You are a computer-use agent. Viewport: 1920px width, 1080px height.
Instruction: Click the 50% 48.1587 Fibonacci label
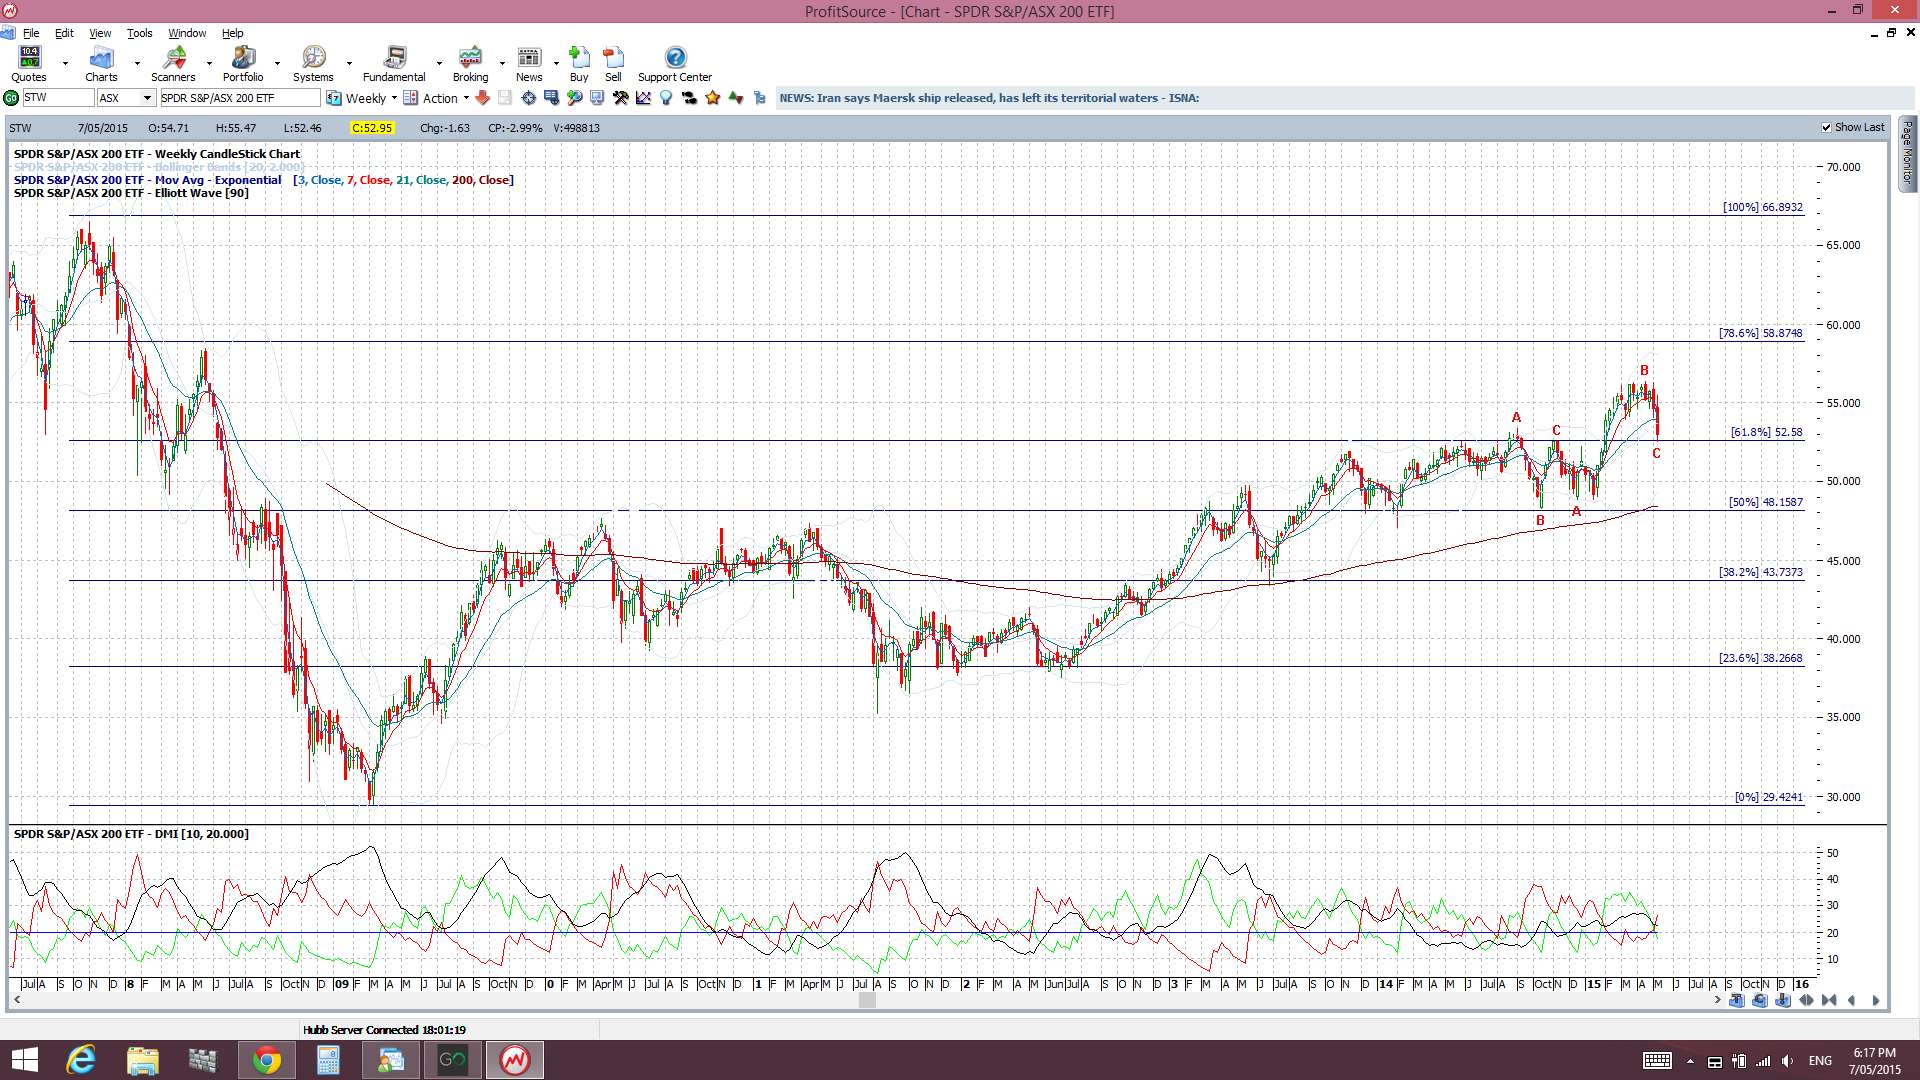point(1766,502)
